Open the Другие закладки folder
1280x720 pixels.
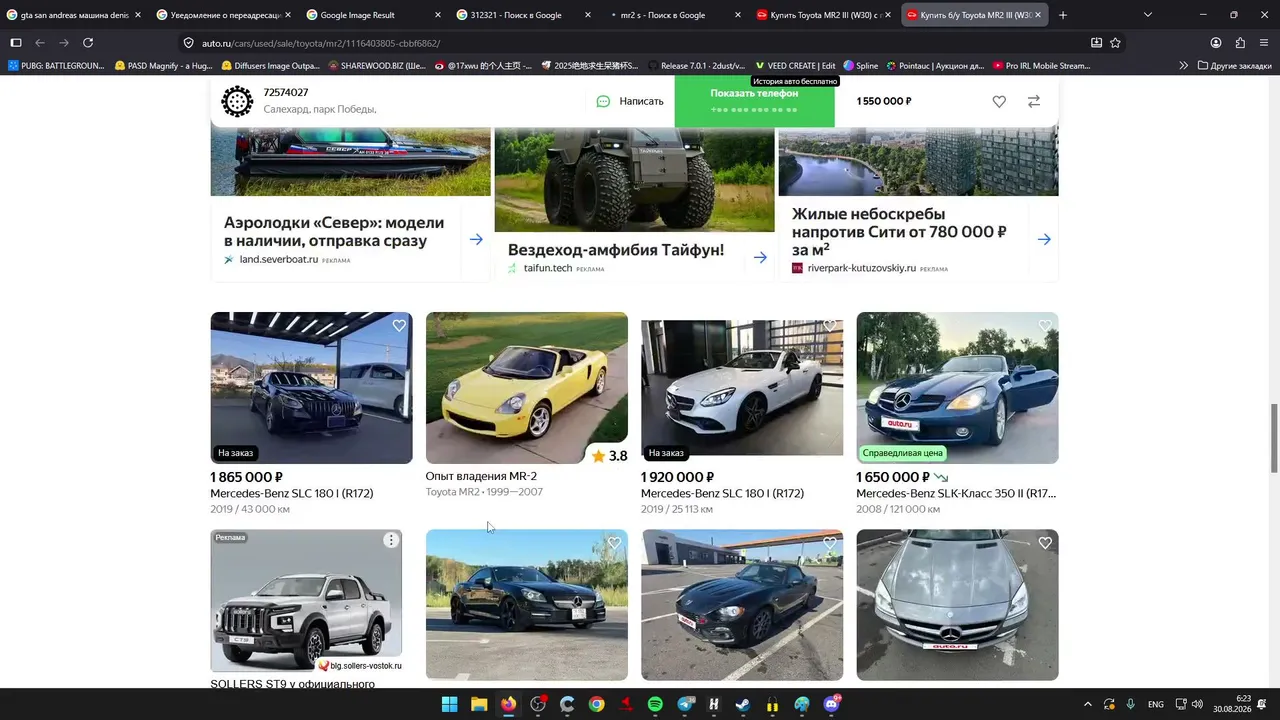pos(1234,66)
